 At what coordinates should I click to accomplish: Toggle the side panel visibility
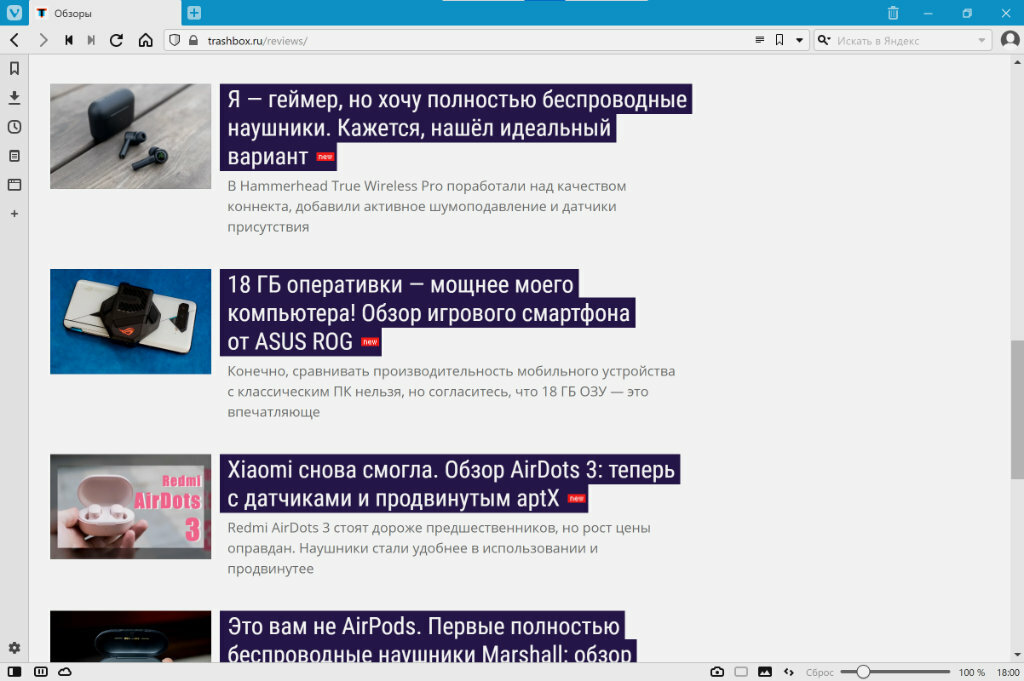tap(14, 672)
